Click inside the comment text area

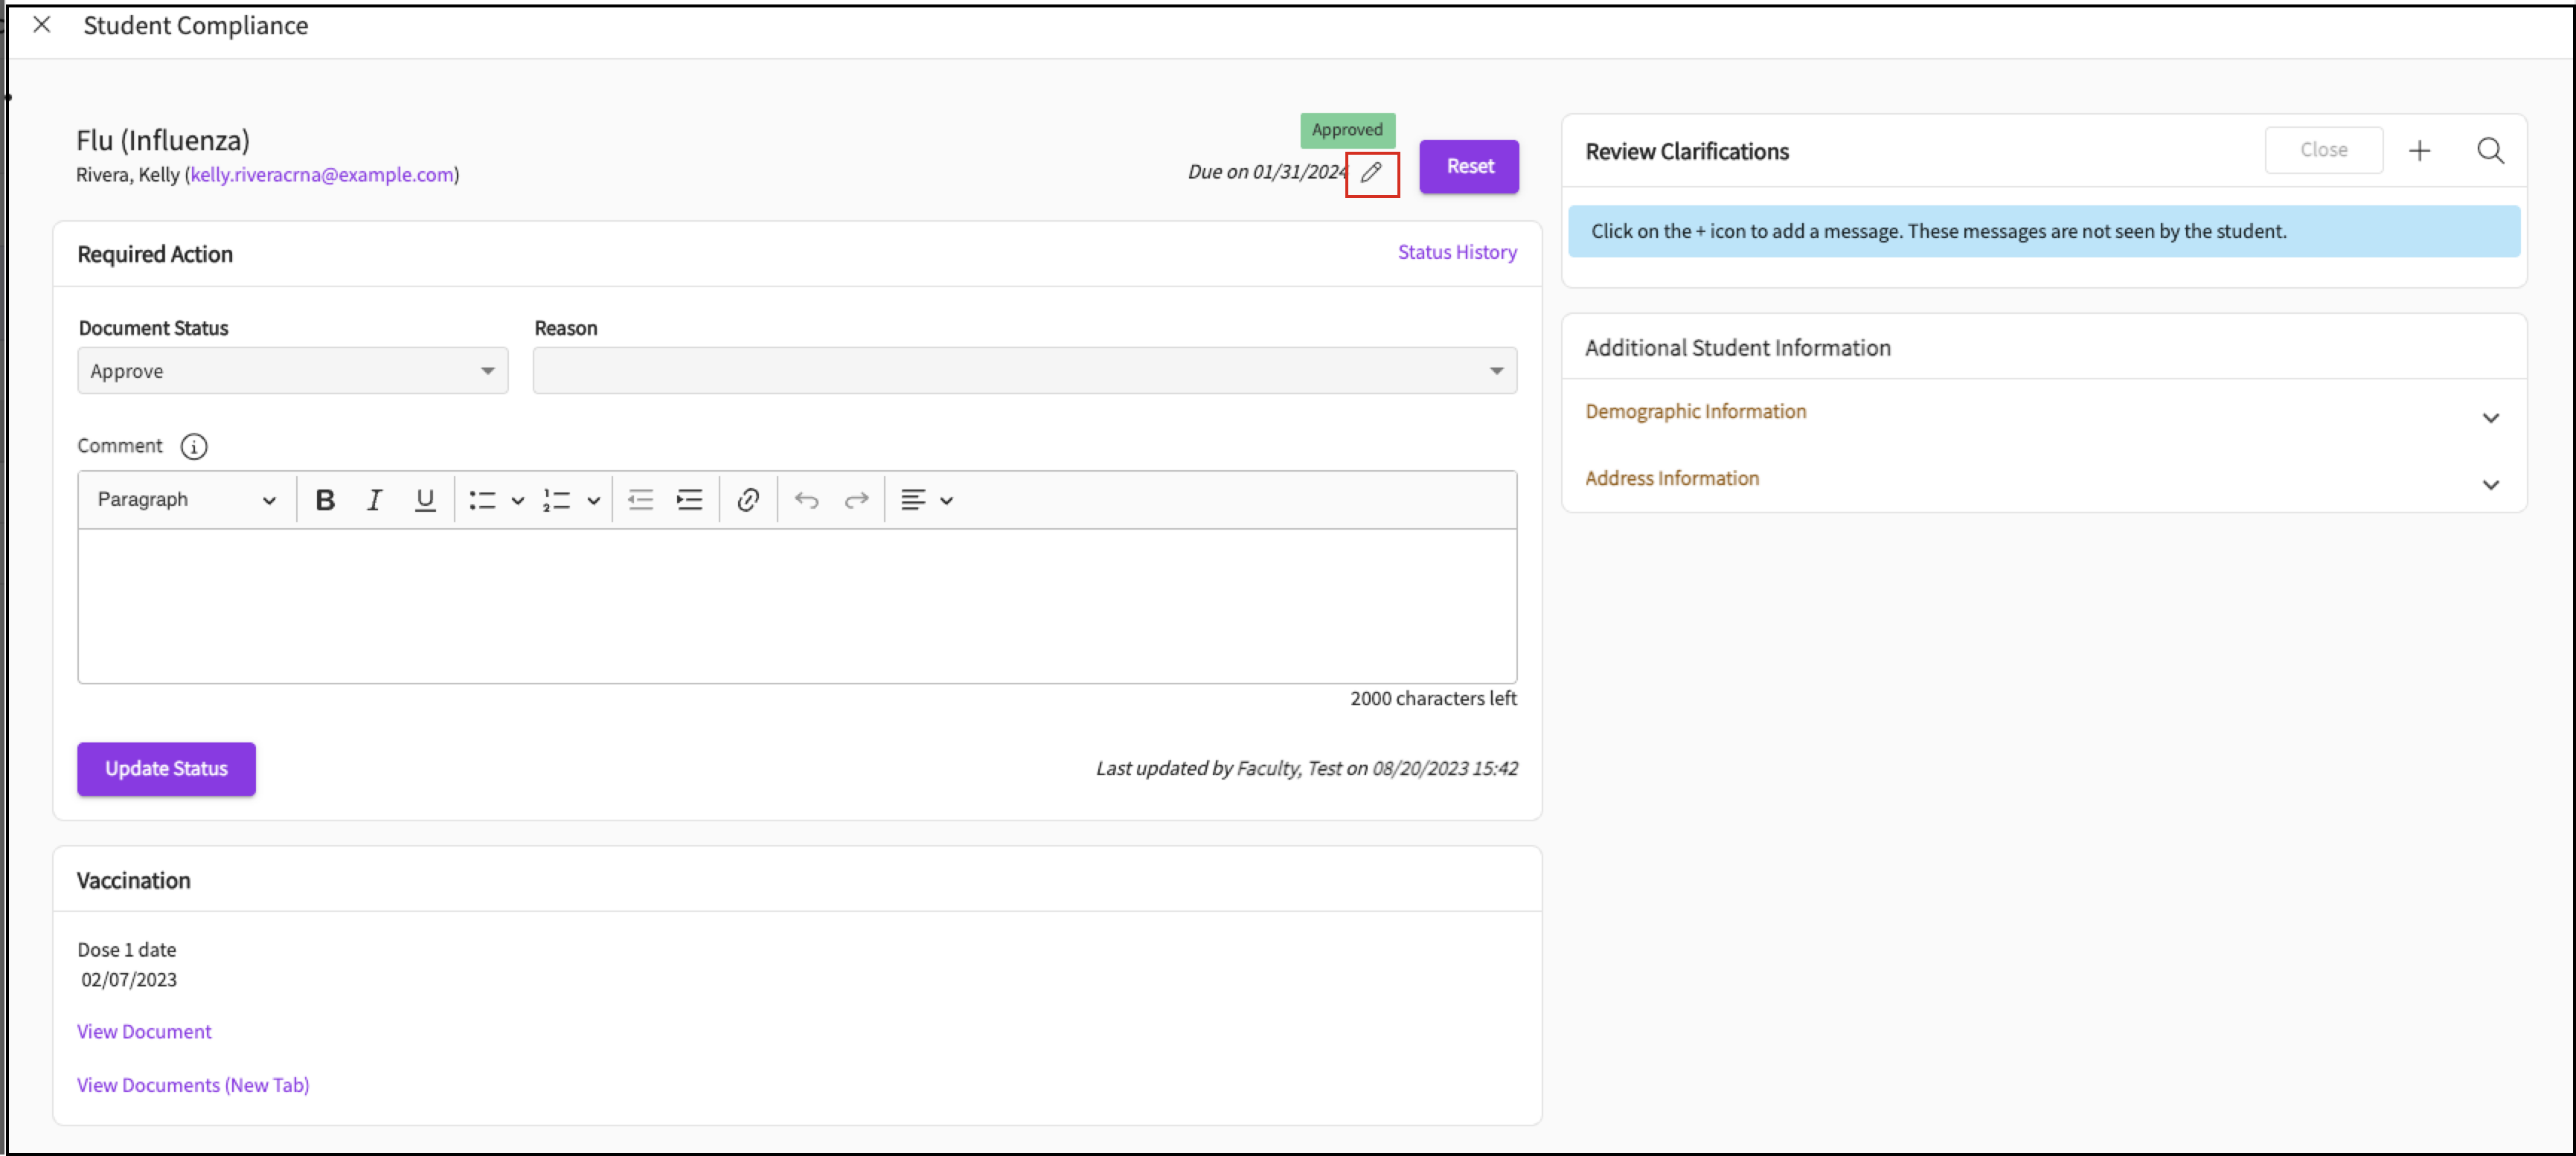coord(796,606)
